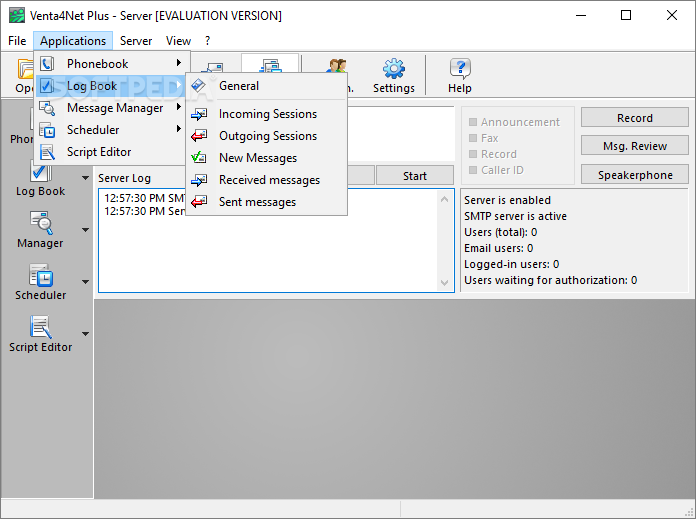The height and width of the screenshot is (519, 696).
Task: Select Scheduler entry in Applications menu
Action: [x=112, y=130]
